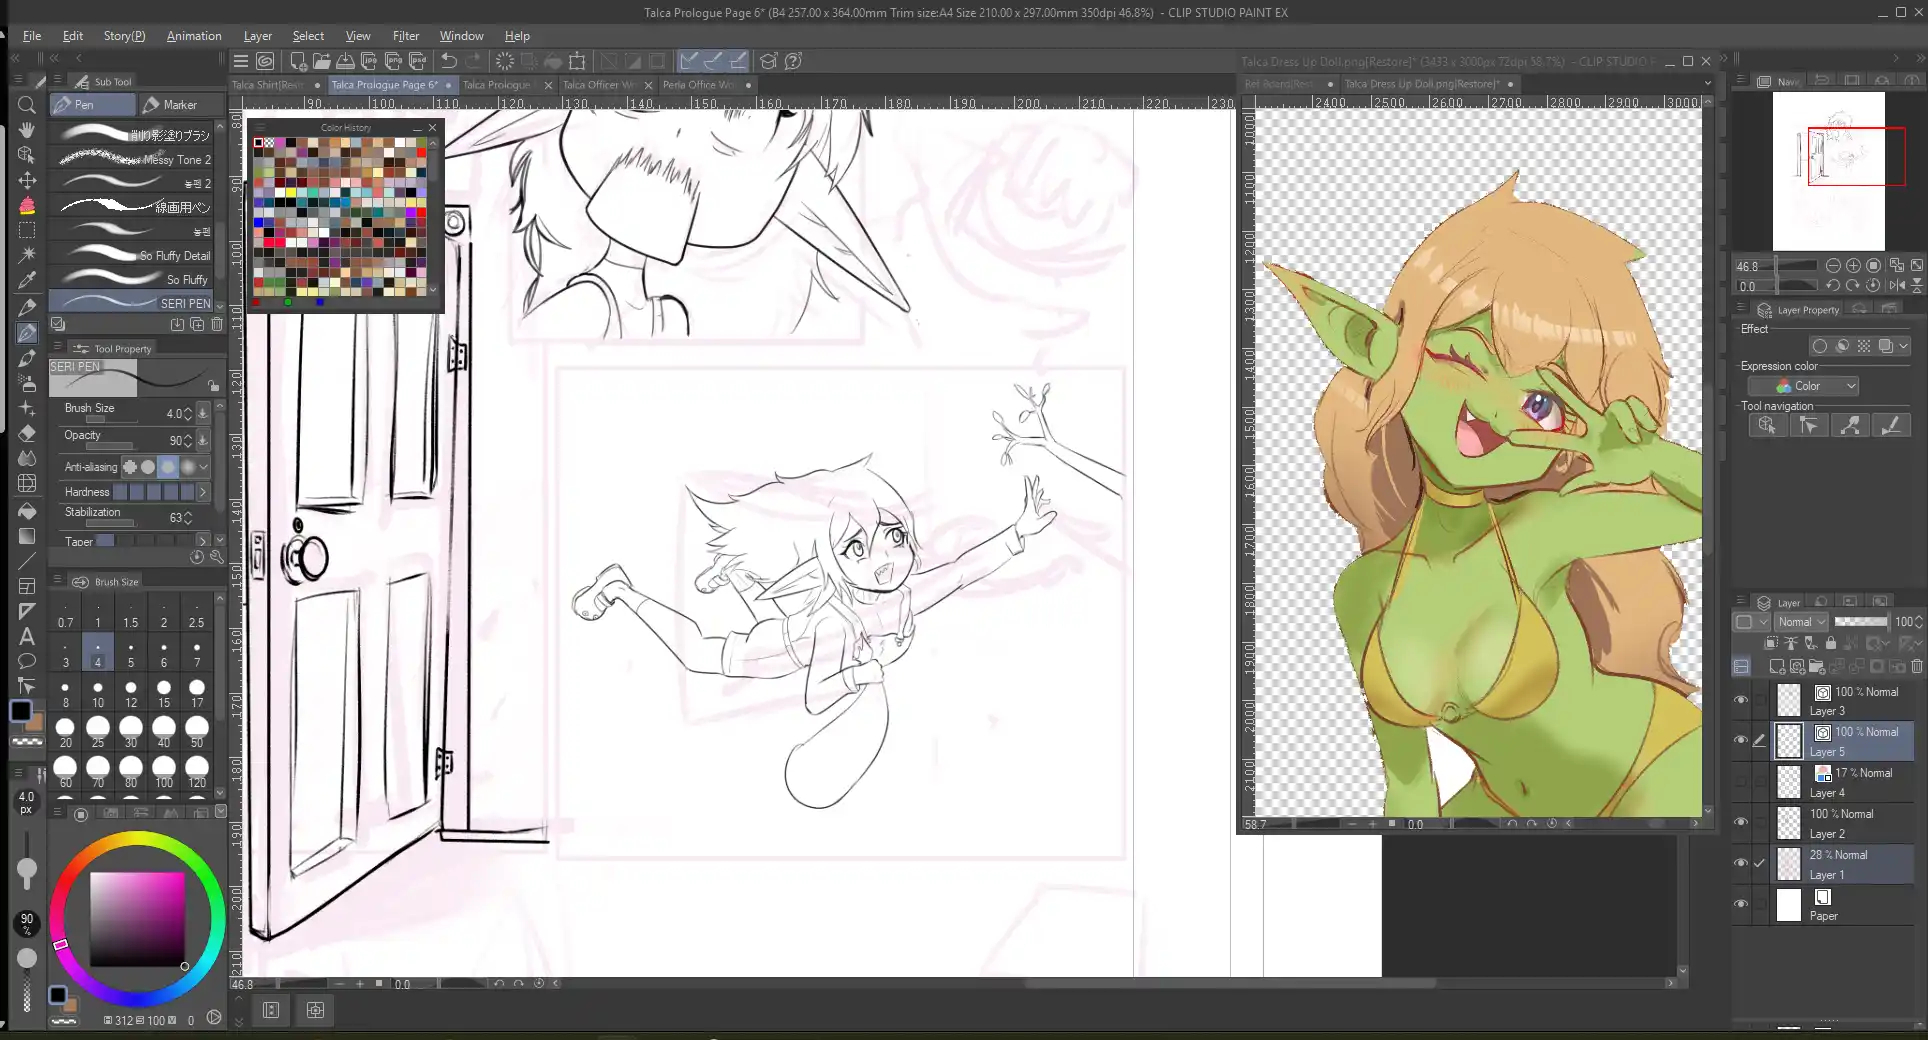Click the Opacity slider in Tool Property
The width and height of the screenshot is (1928, 1040).
point(110,446)
